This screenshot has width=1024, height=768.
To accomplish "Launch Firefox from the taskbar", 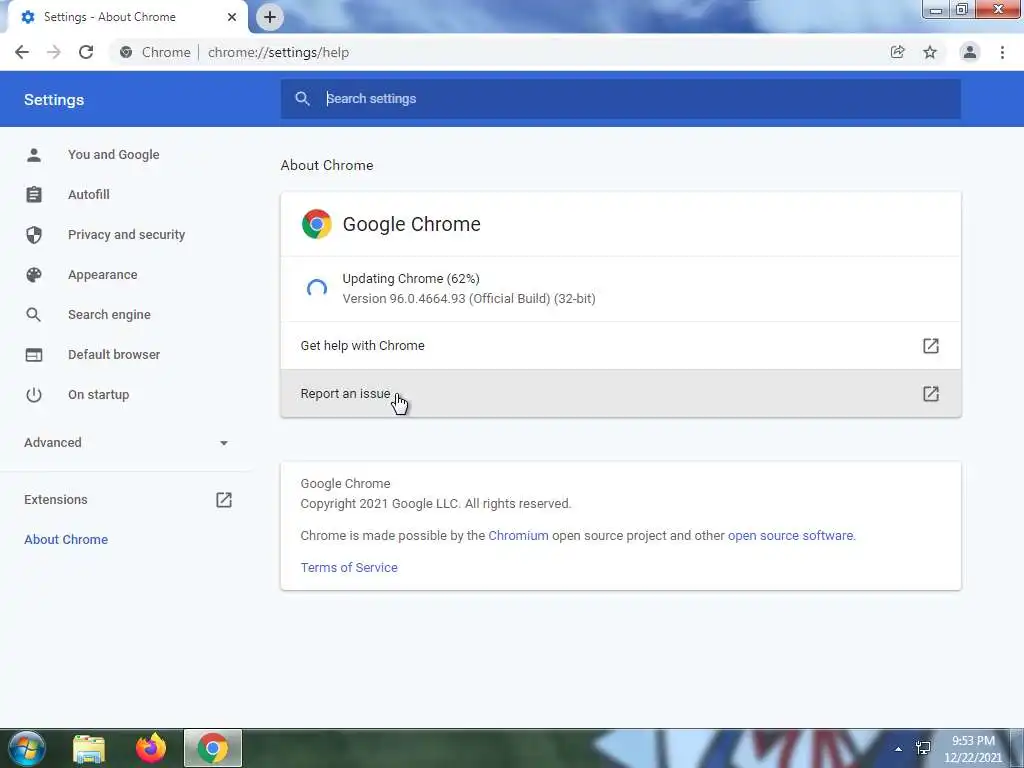I will [151, 748].
